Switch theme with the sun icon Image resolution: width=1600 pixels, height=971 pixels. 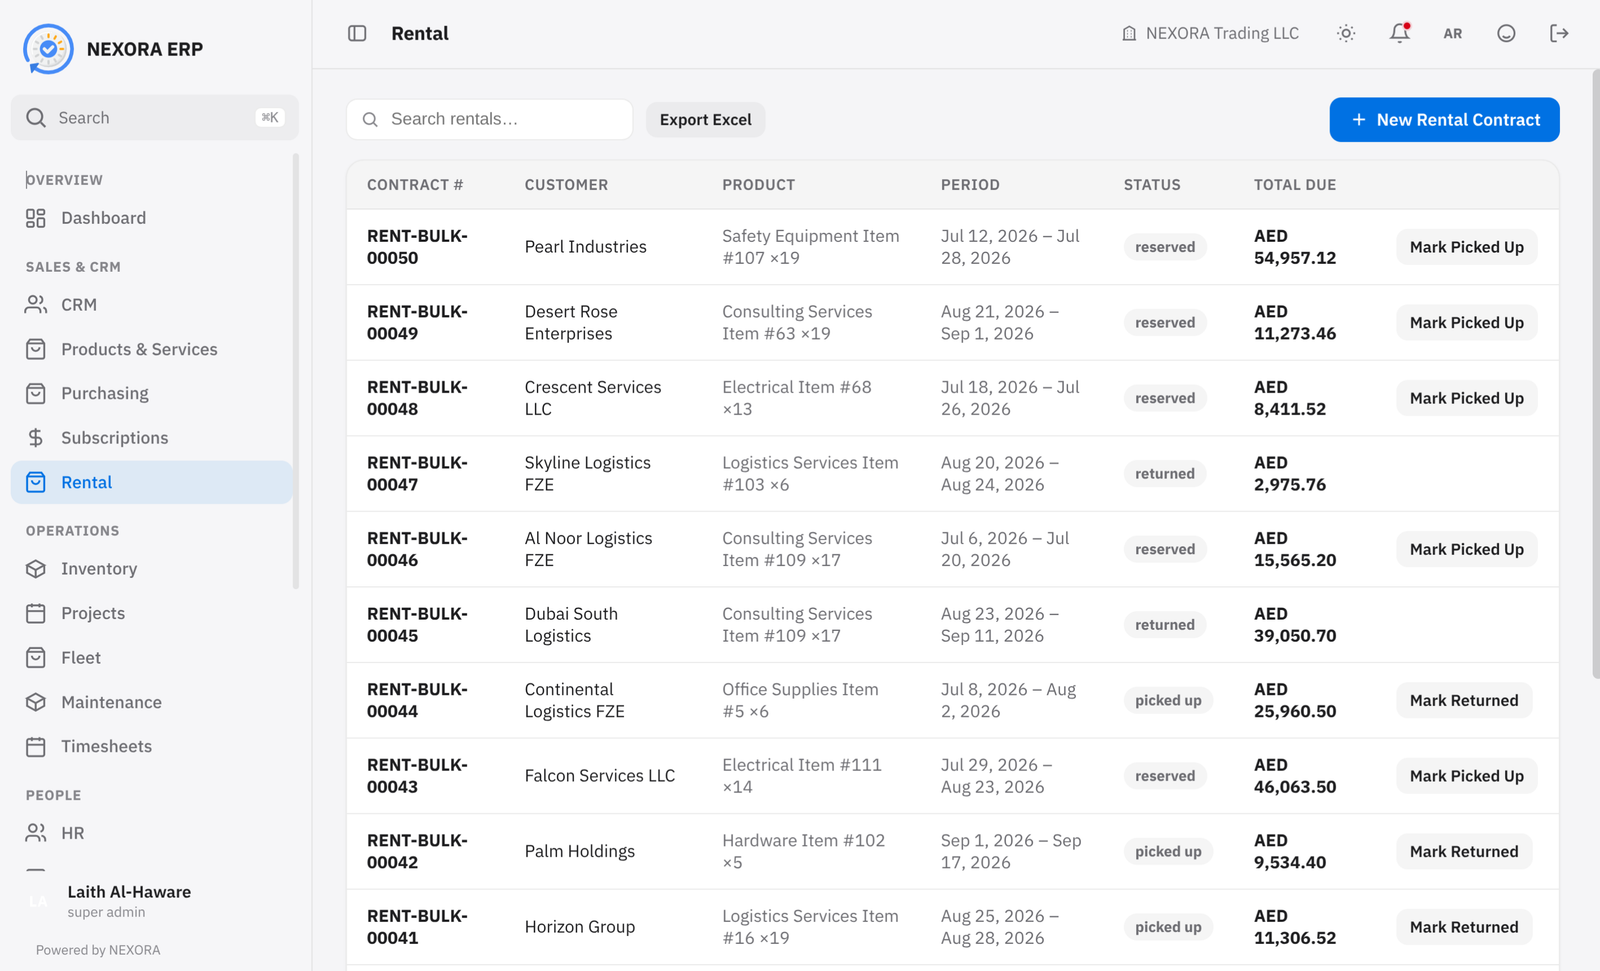click(x=1346, y=33)
